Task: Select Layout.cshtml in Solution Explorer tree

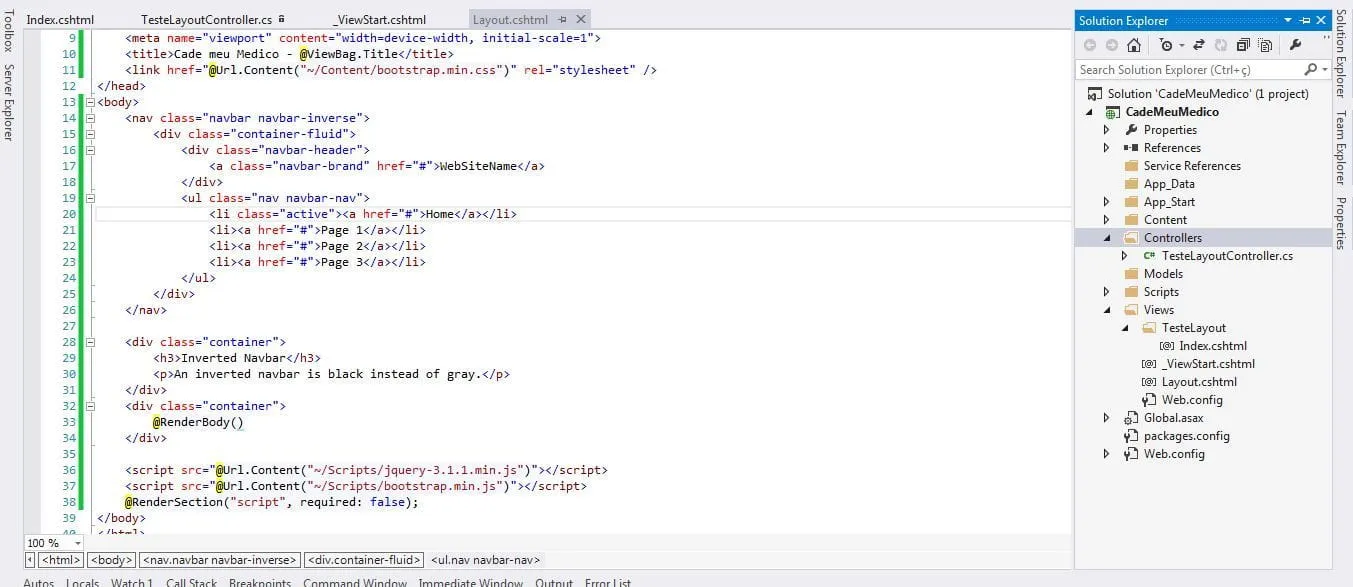Action: pyautogui.click(x=1199, y=382)
